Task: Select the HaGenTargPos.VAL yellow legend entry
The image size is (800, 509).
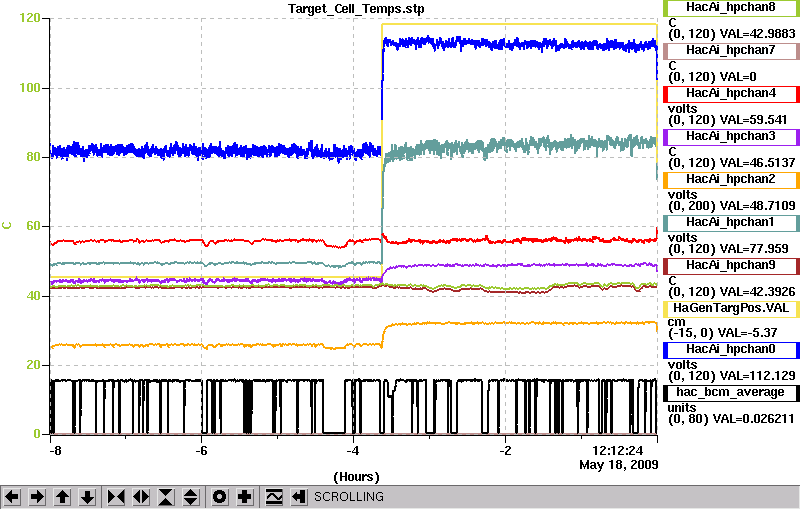Action: (731, 309)
